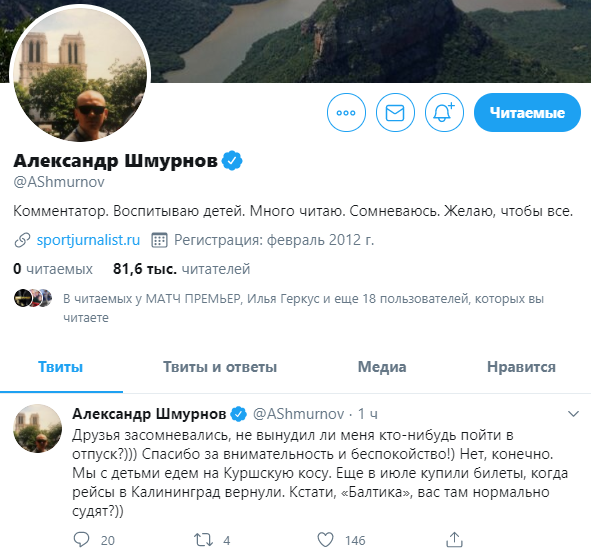Click the reply speech bubble icon
The height and width of the screenshot is (556, 591).
[81, 540]
